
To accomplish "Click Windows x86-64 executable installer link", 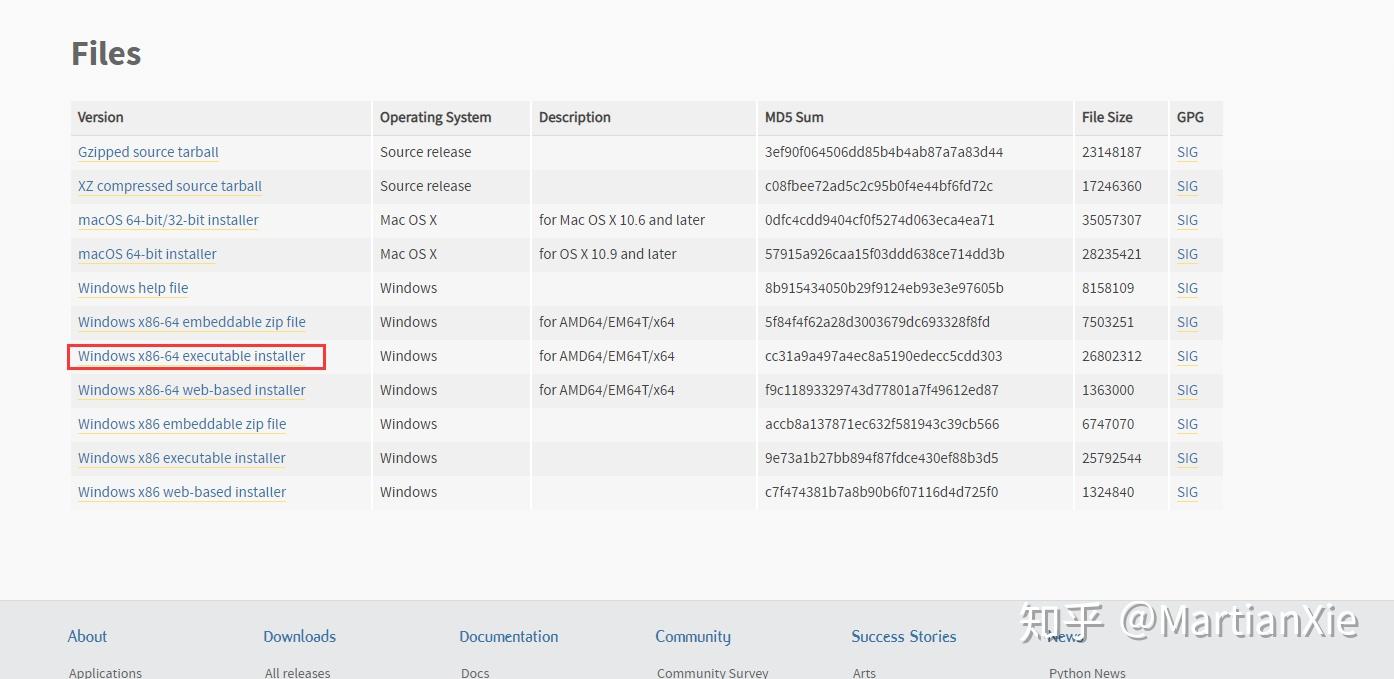I will 192,356.
